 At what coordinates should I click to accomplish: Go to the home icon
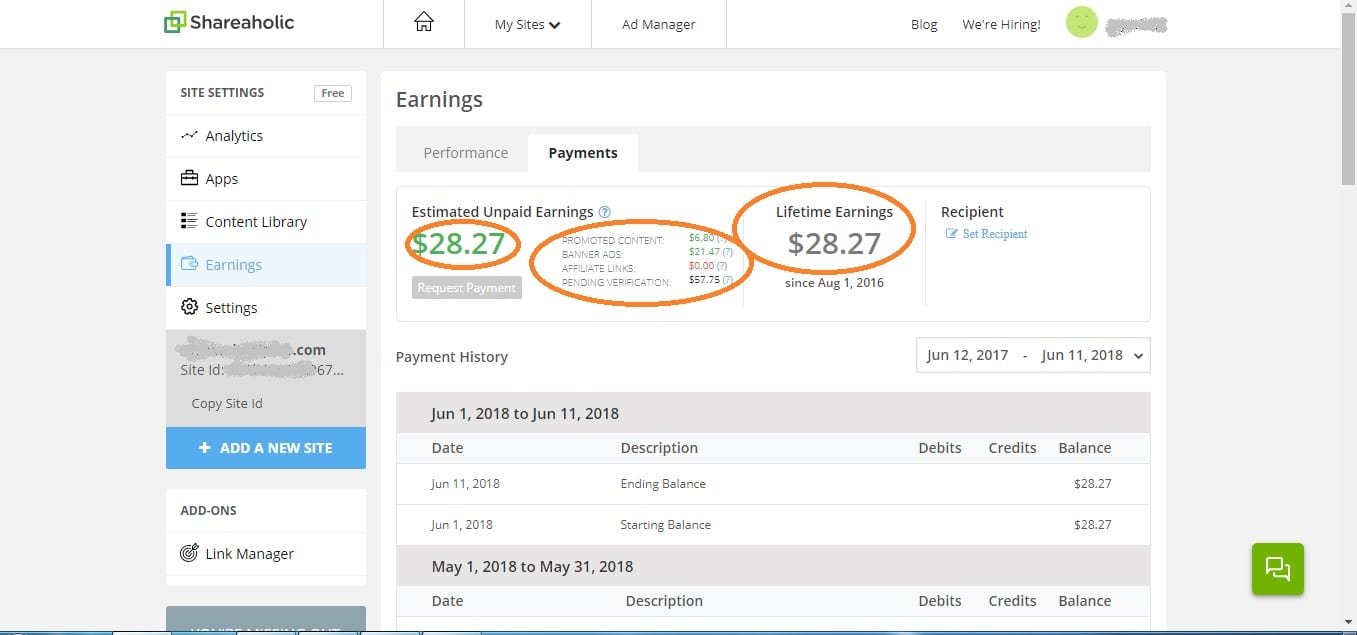point(424,23)
